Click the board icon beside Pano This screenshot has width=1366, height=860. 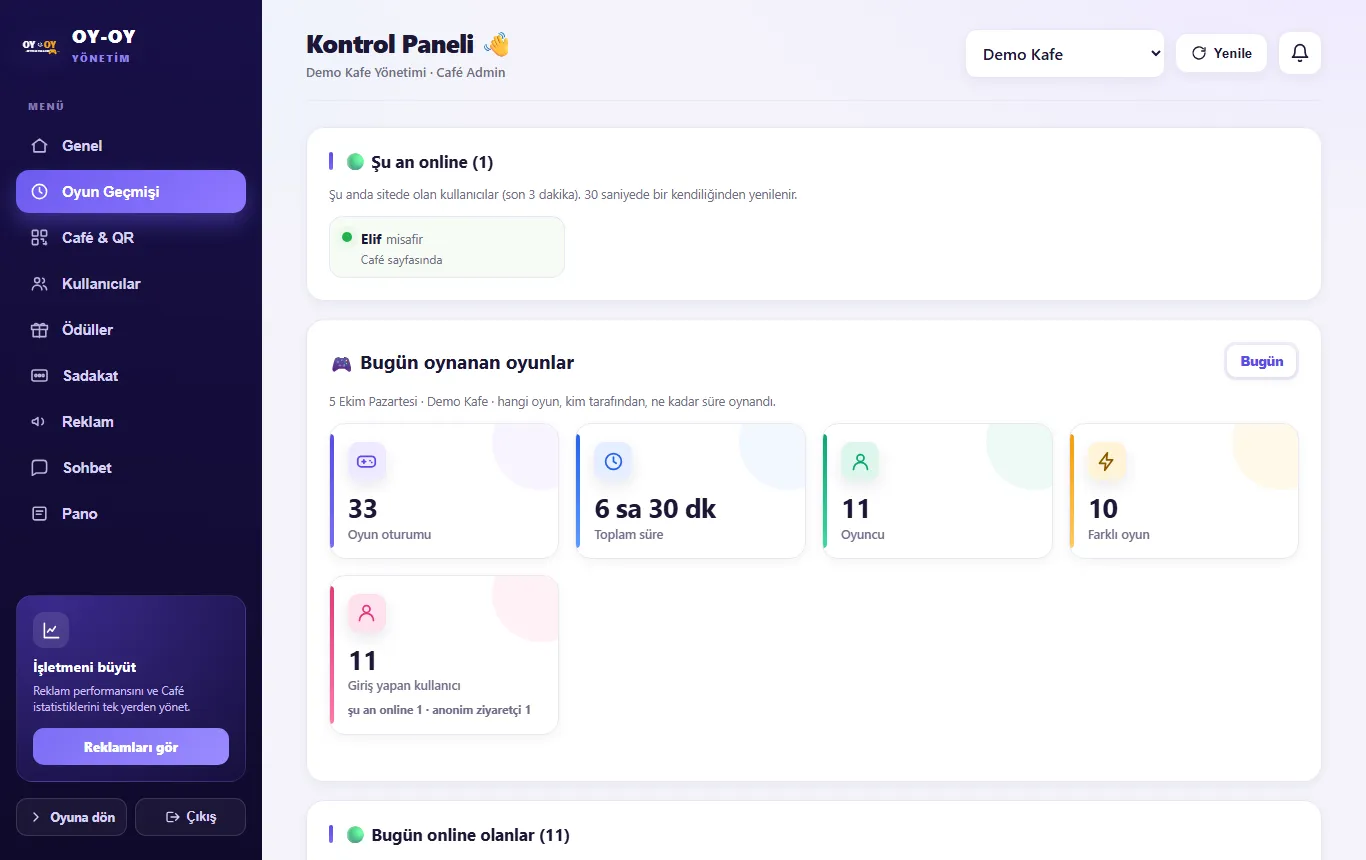pyautogui.click(x=39, y=514)
